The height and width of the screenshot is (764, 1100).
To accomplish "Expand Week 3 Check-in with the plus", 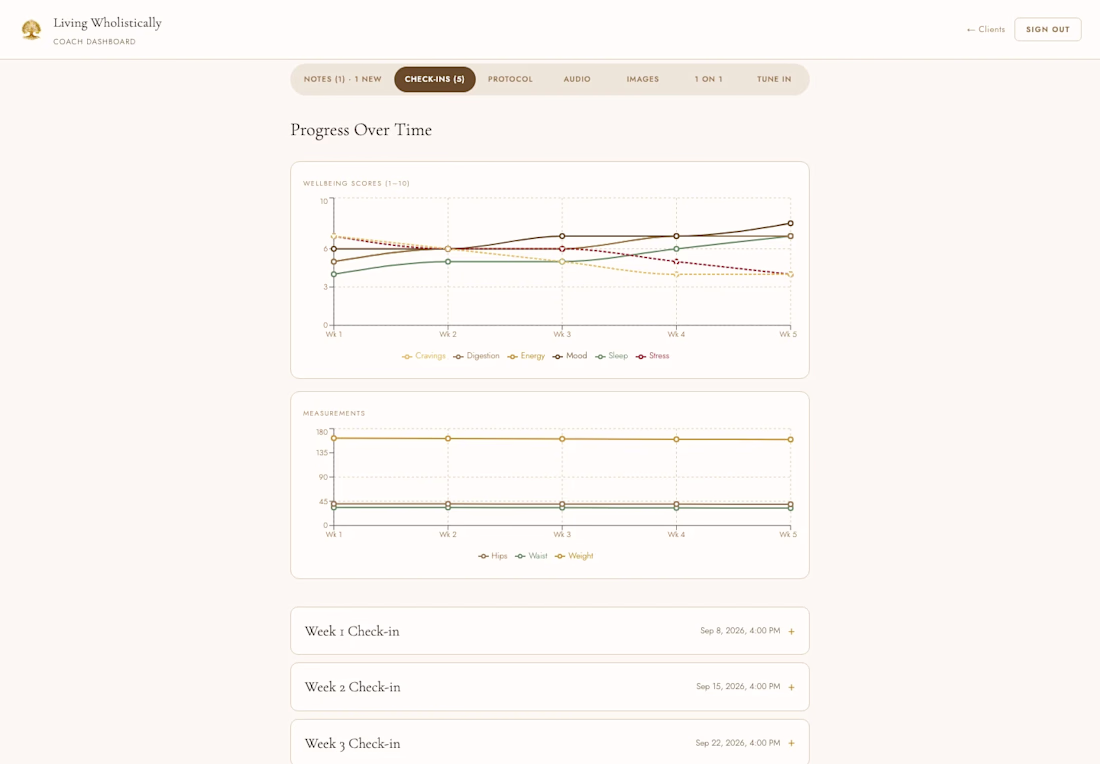I will pyautogui.click(x=791, y=744).
